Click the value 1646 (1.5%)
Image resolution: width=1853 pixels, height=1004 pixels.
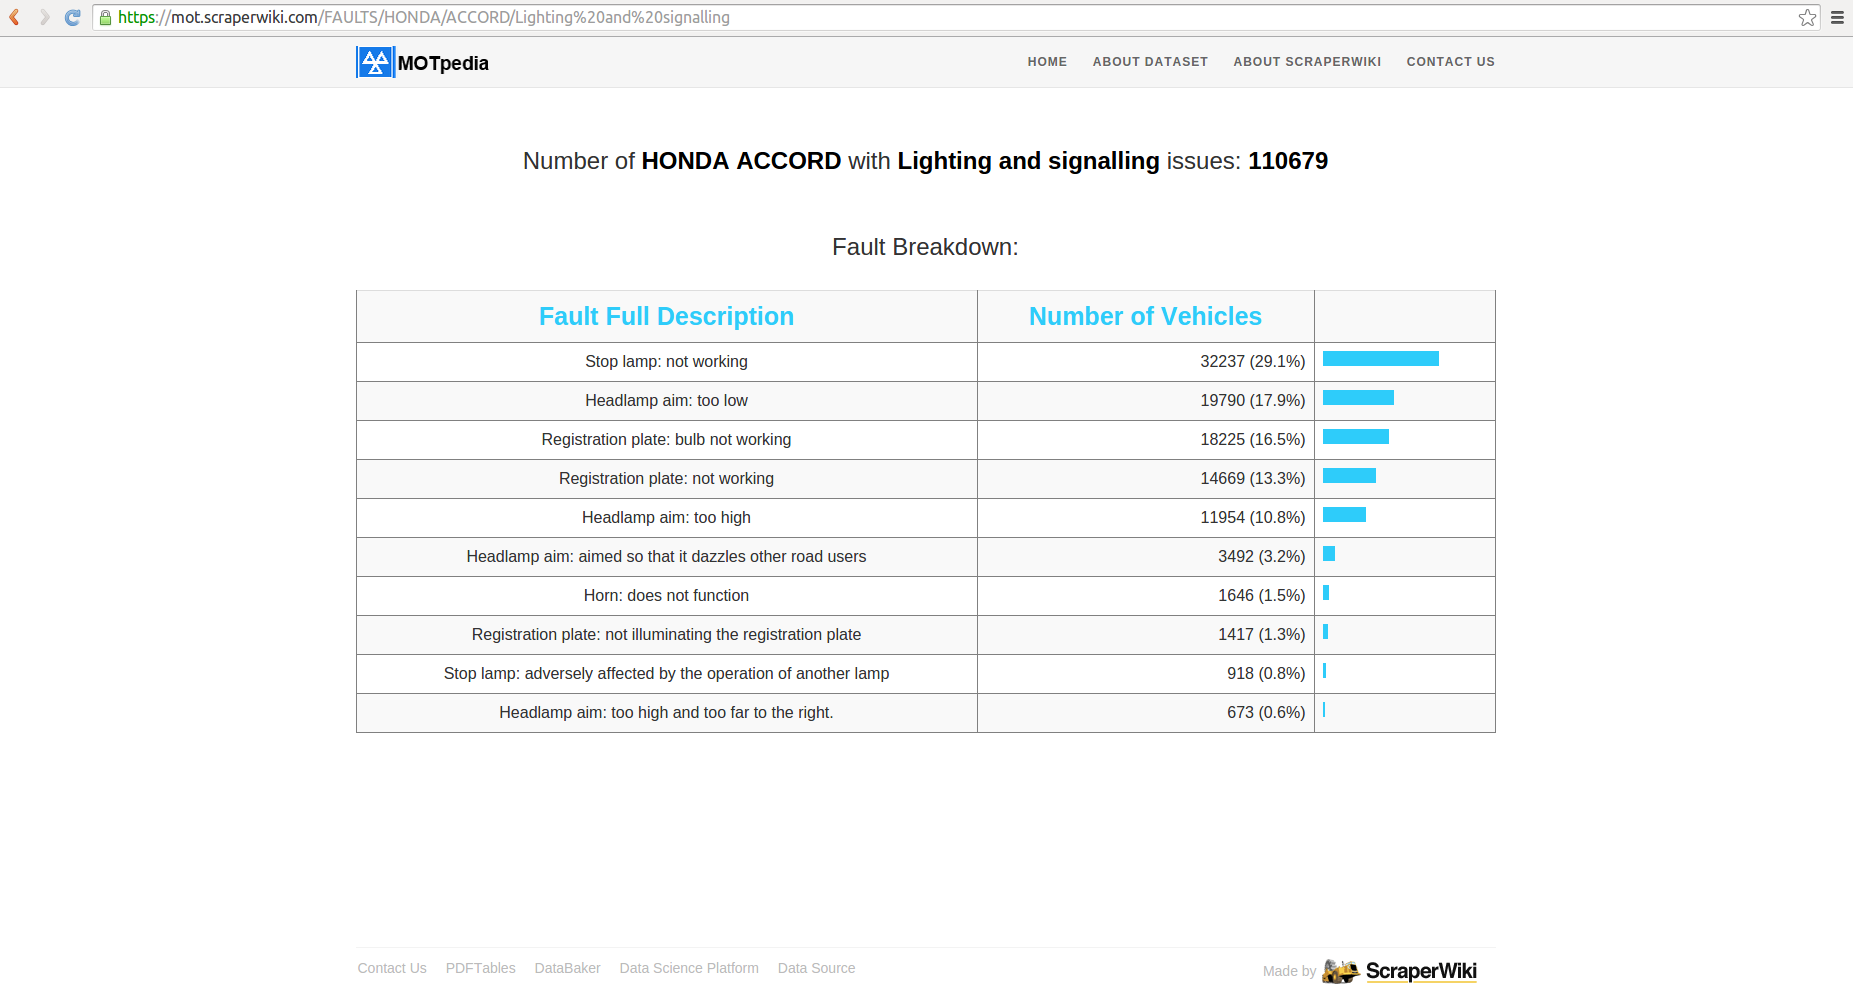click(1261, 595)
